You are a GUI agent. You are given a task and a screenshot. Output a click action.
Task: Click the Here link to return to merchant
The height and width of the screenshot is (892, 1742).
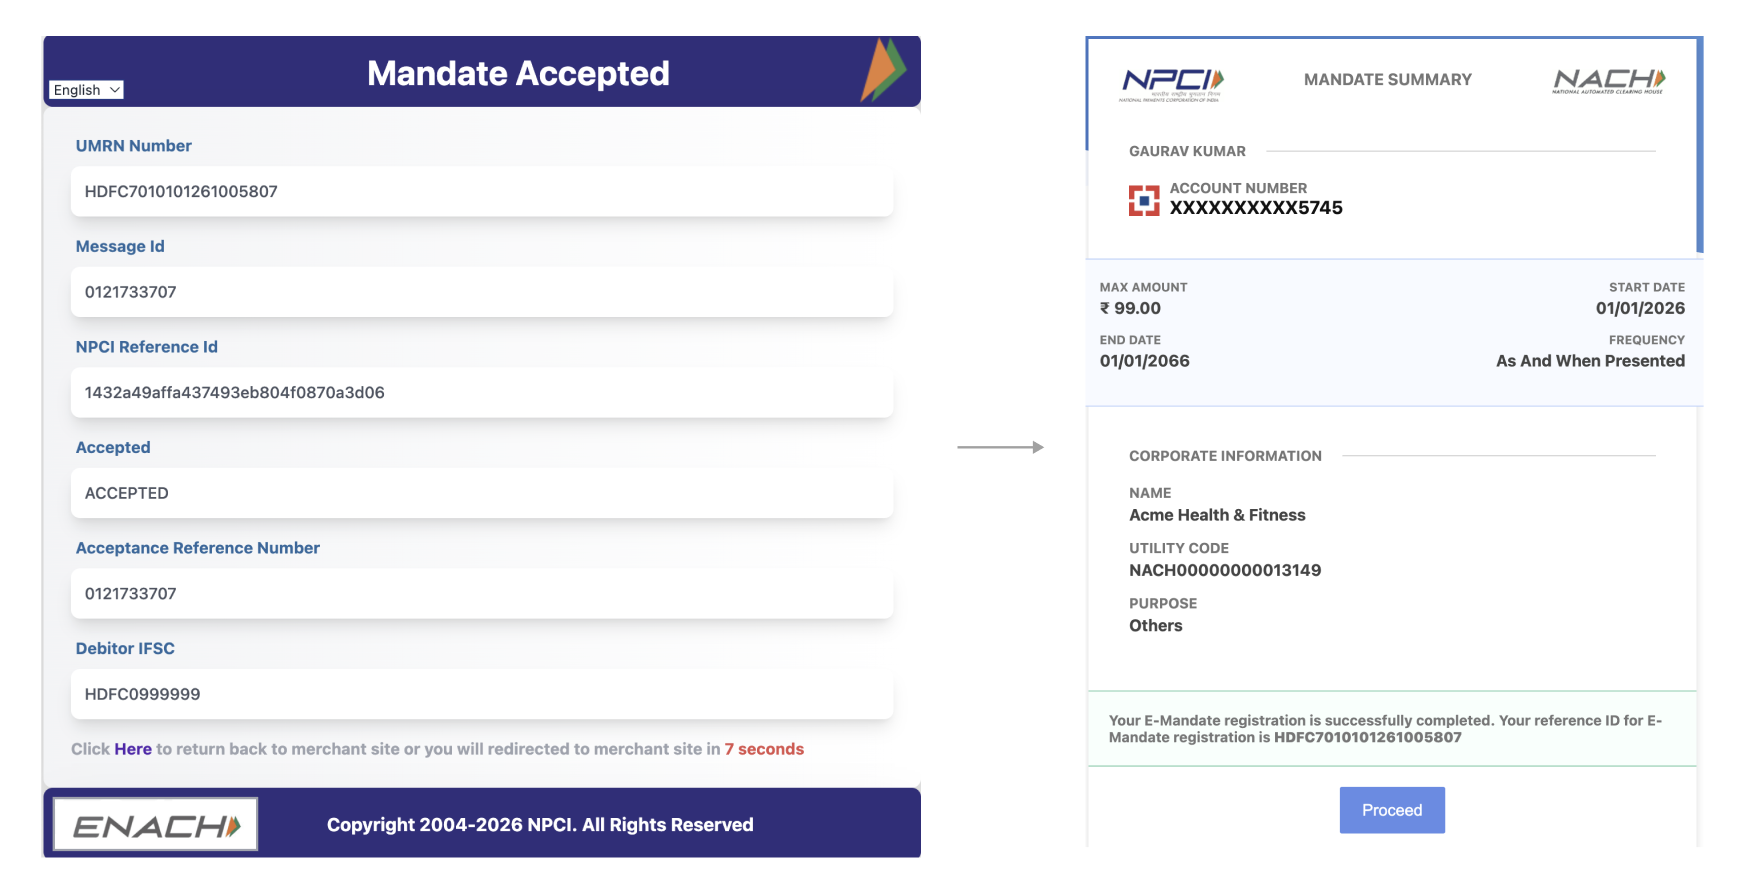[x=133, y=748]
